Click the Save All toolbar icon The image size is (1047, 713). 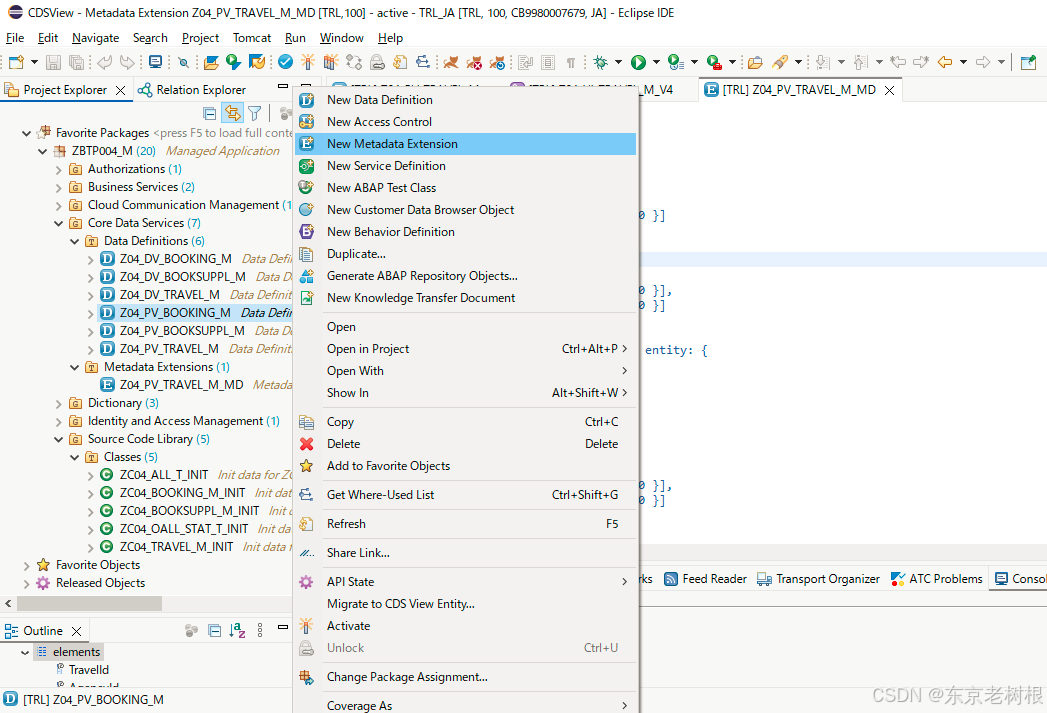(77, 63)
